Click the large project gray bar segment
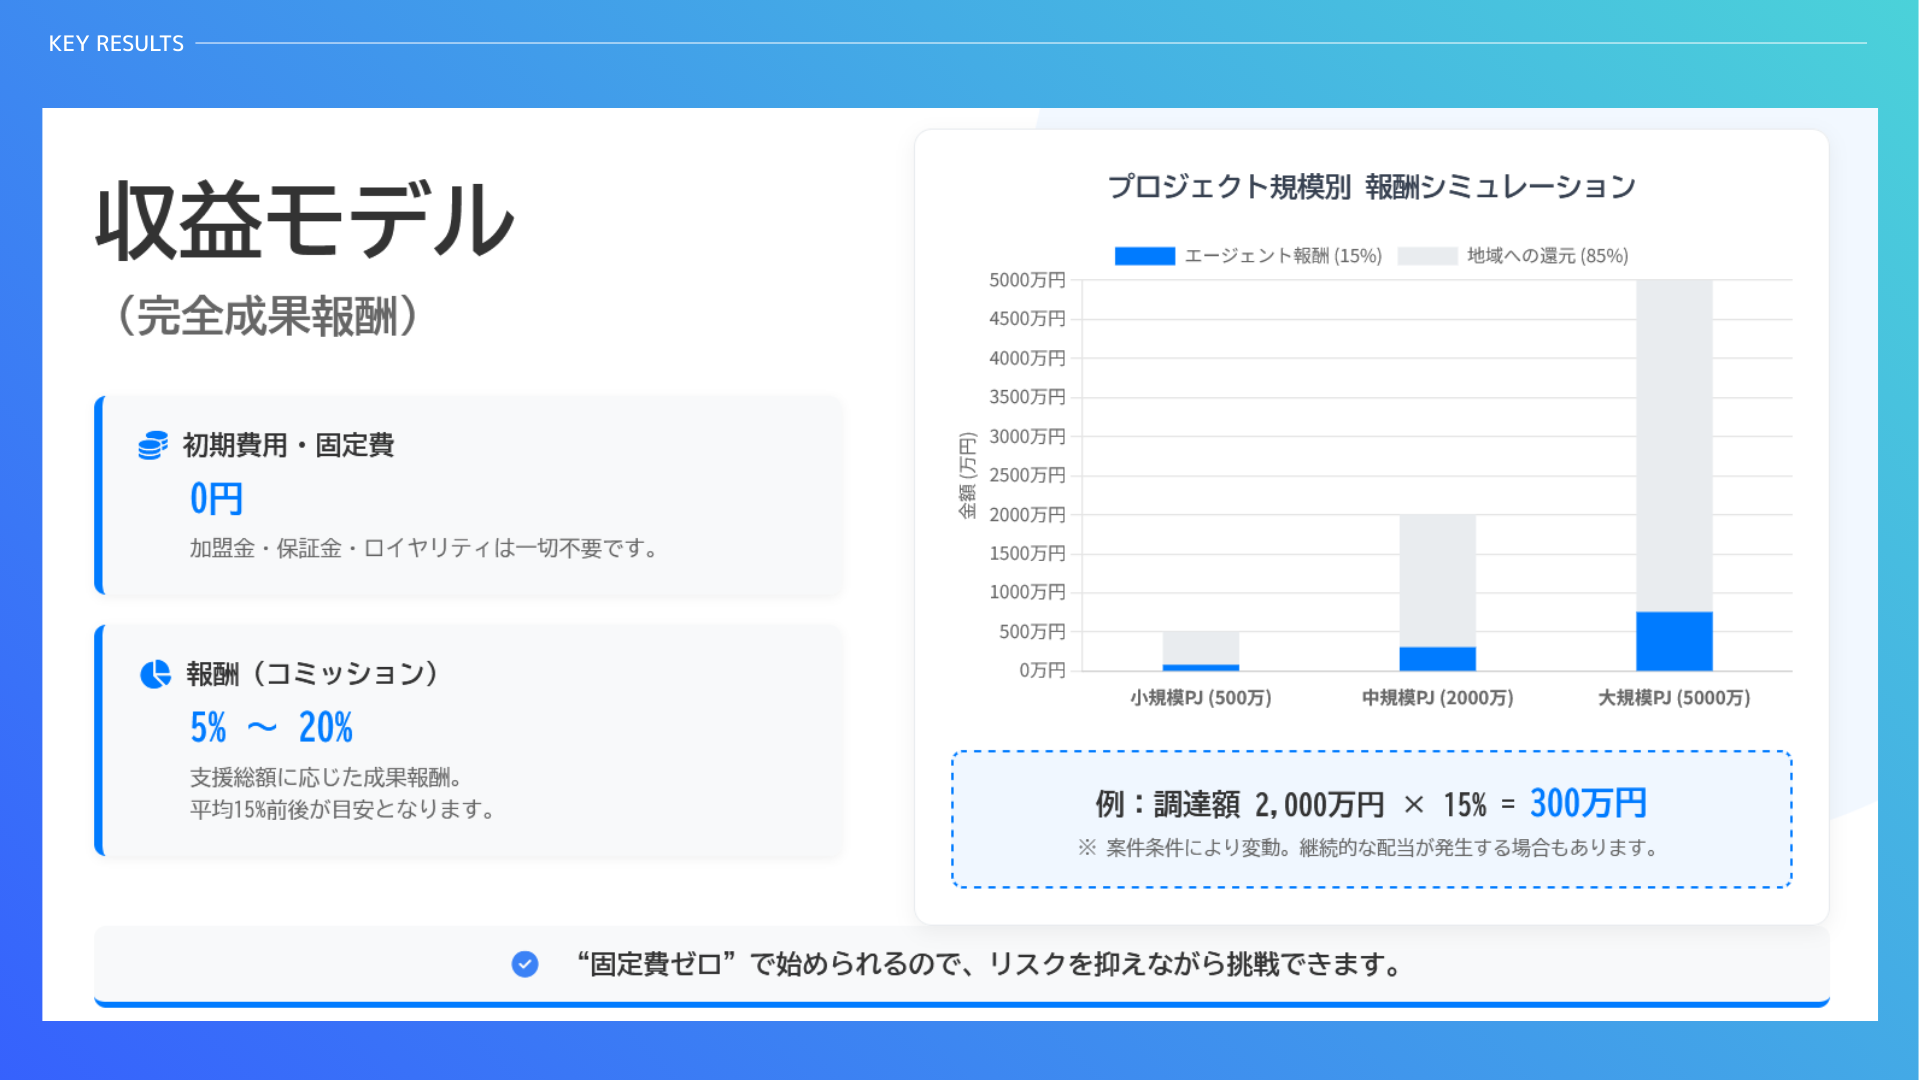The width and height of the screenshot is (1920, 1080). [x=1674, y=445]
